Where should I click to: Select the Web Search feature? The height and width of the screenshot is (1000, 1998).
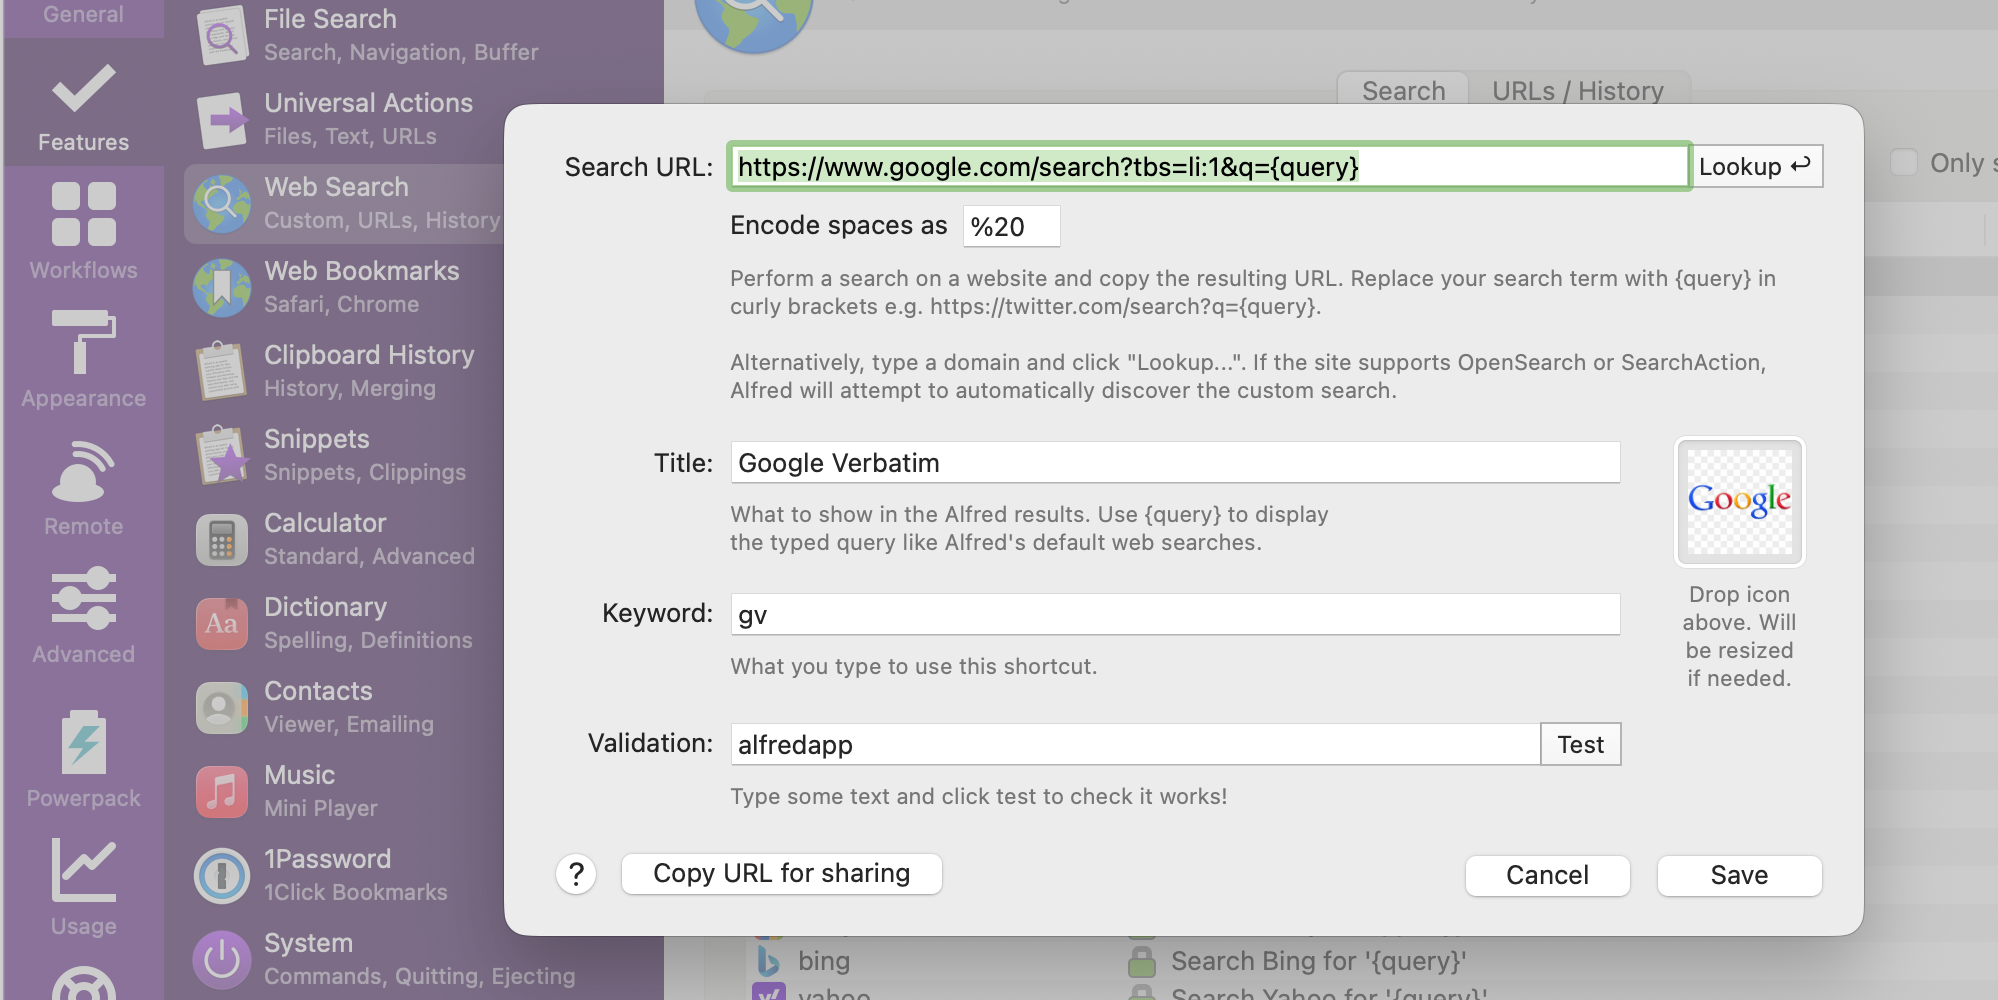point(345,203)
